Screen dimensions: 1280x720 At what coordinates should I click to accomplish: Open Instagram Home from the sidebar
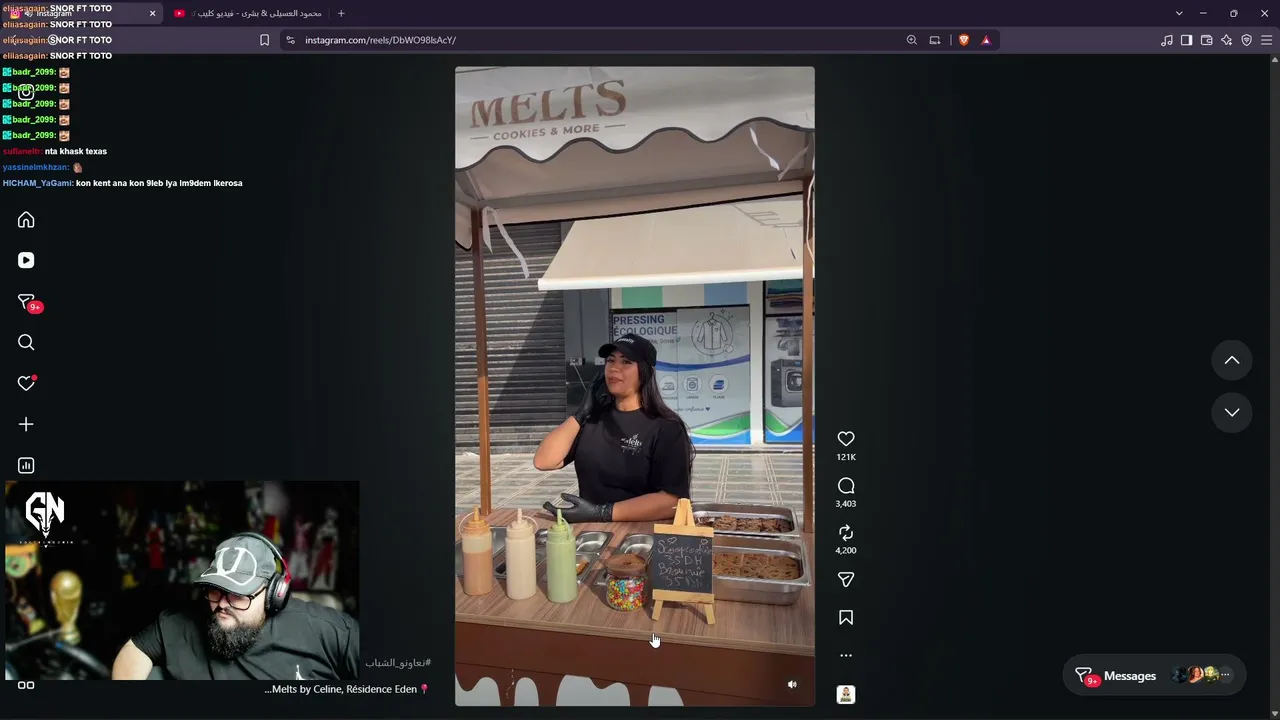point(26,220)
